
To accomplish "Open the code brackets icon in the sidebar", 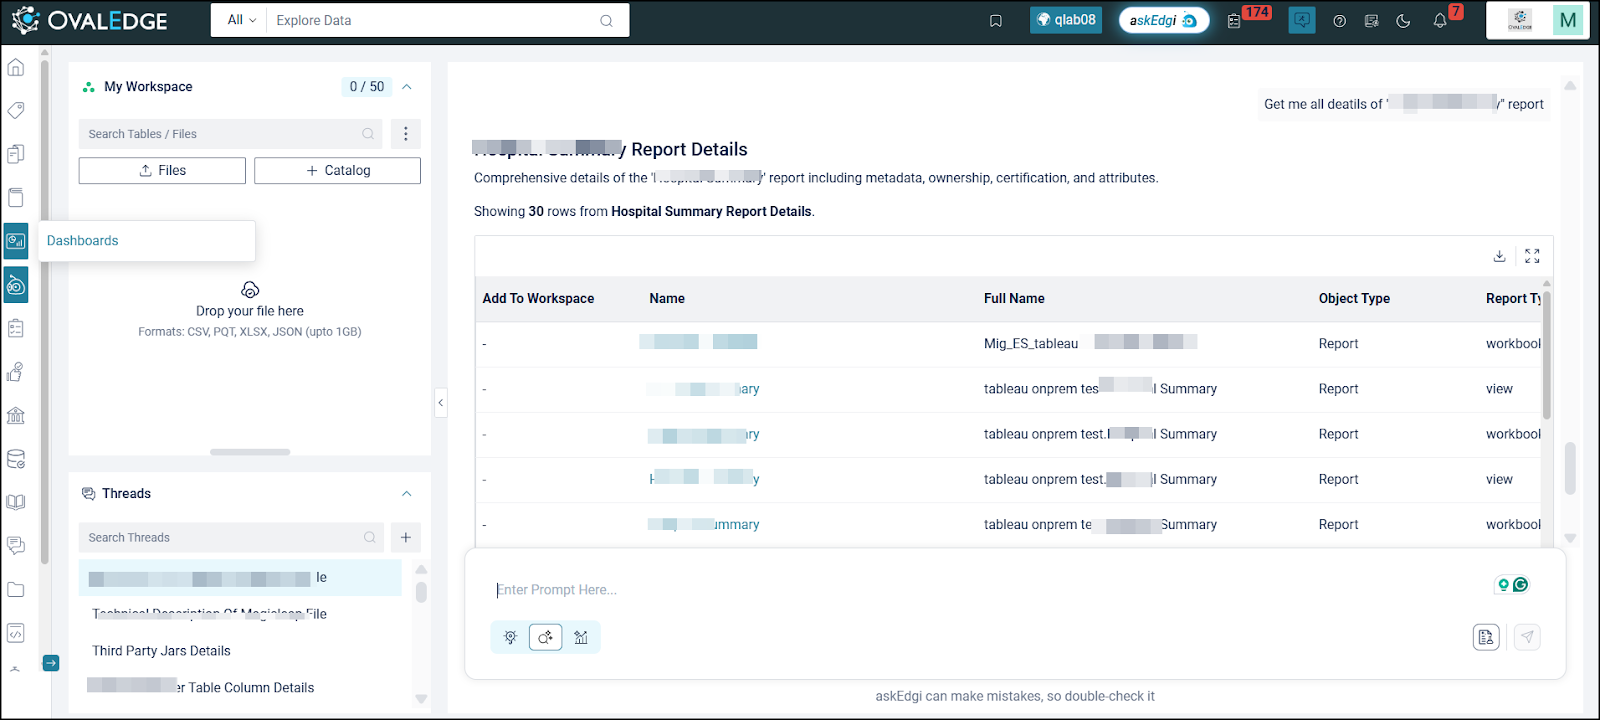I will pyautogui.click(x=16, y=633).
